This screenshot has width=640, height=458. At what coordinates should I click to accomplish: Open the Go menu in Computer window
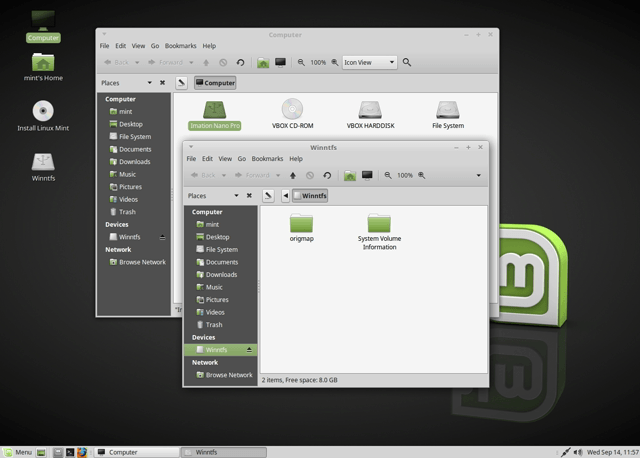155,46
